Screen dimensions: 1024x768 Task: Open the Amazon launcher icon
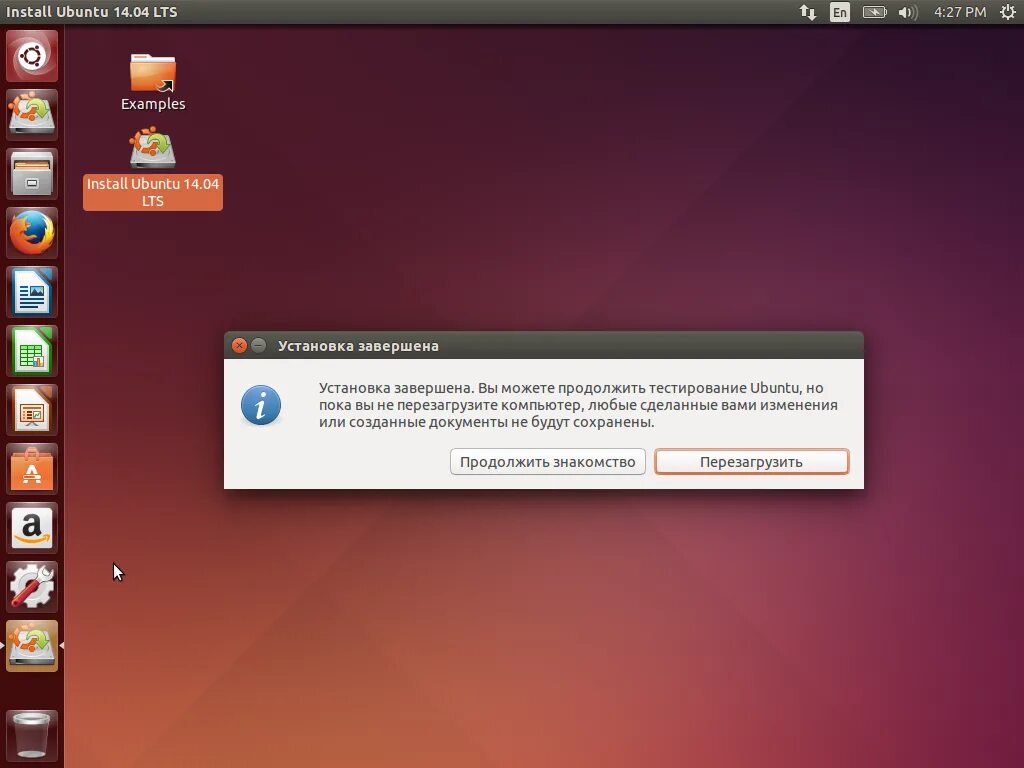pyautogui.click(x=32, y=528)
